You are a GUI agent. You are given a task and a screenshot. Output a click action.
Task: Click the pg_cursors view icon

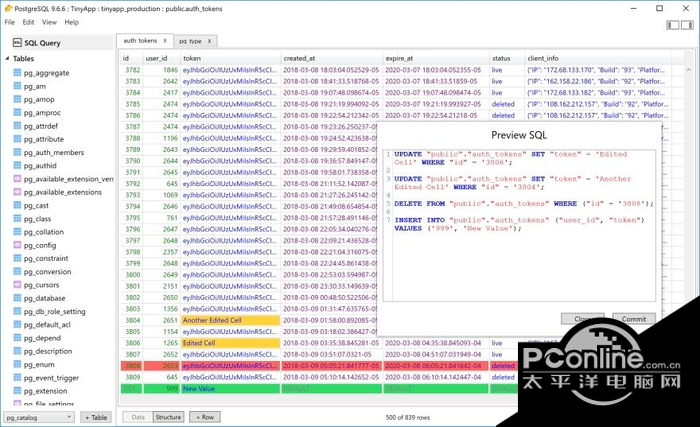tap(17, 285)
